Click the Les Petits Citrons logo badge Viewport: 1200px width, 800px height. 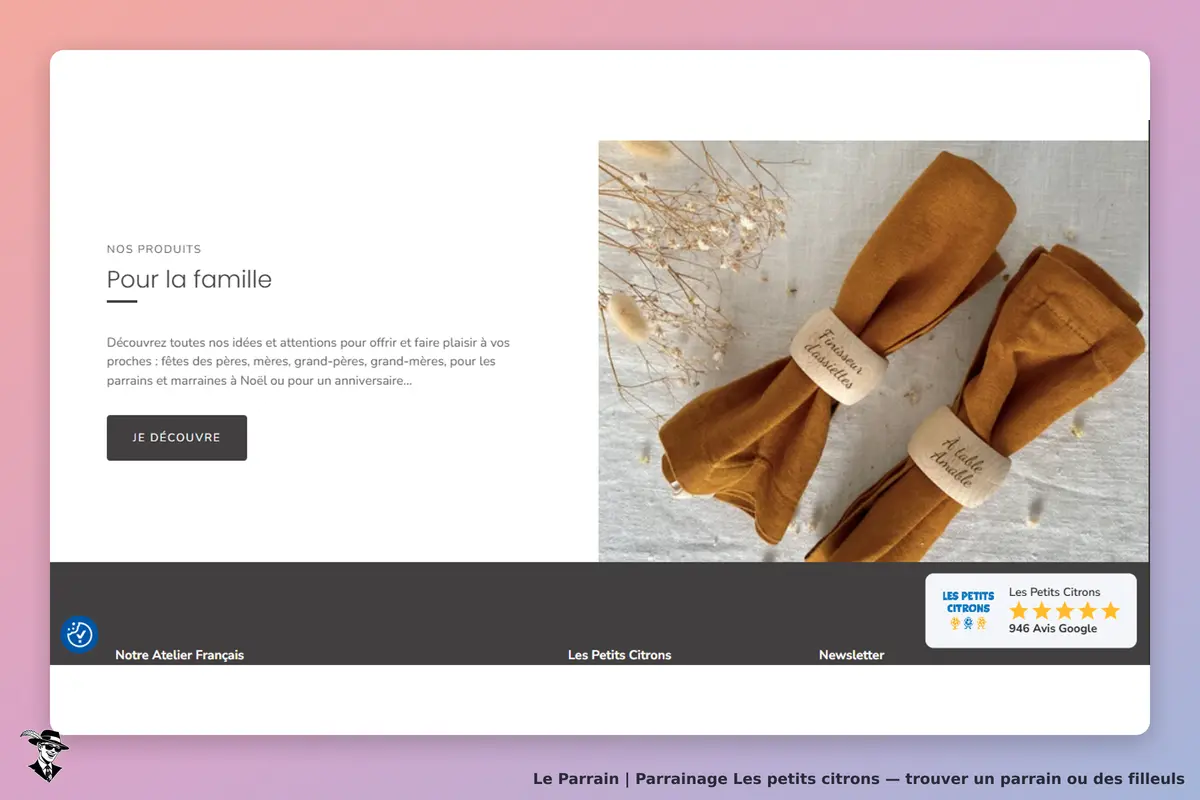point(968,610)
